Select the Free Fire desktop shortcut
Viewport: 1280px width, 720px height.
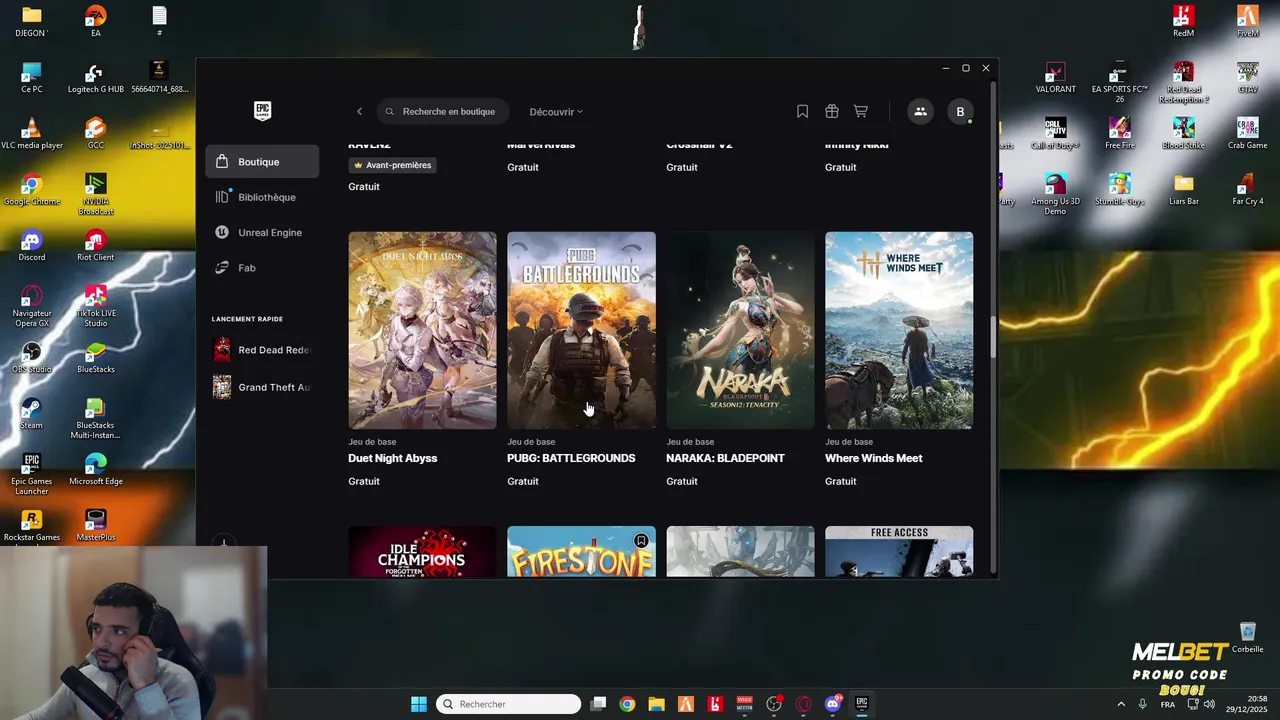(x=1119, y=135)
